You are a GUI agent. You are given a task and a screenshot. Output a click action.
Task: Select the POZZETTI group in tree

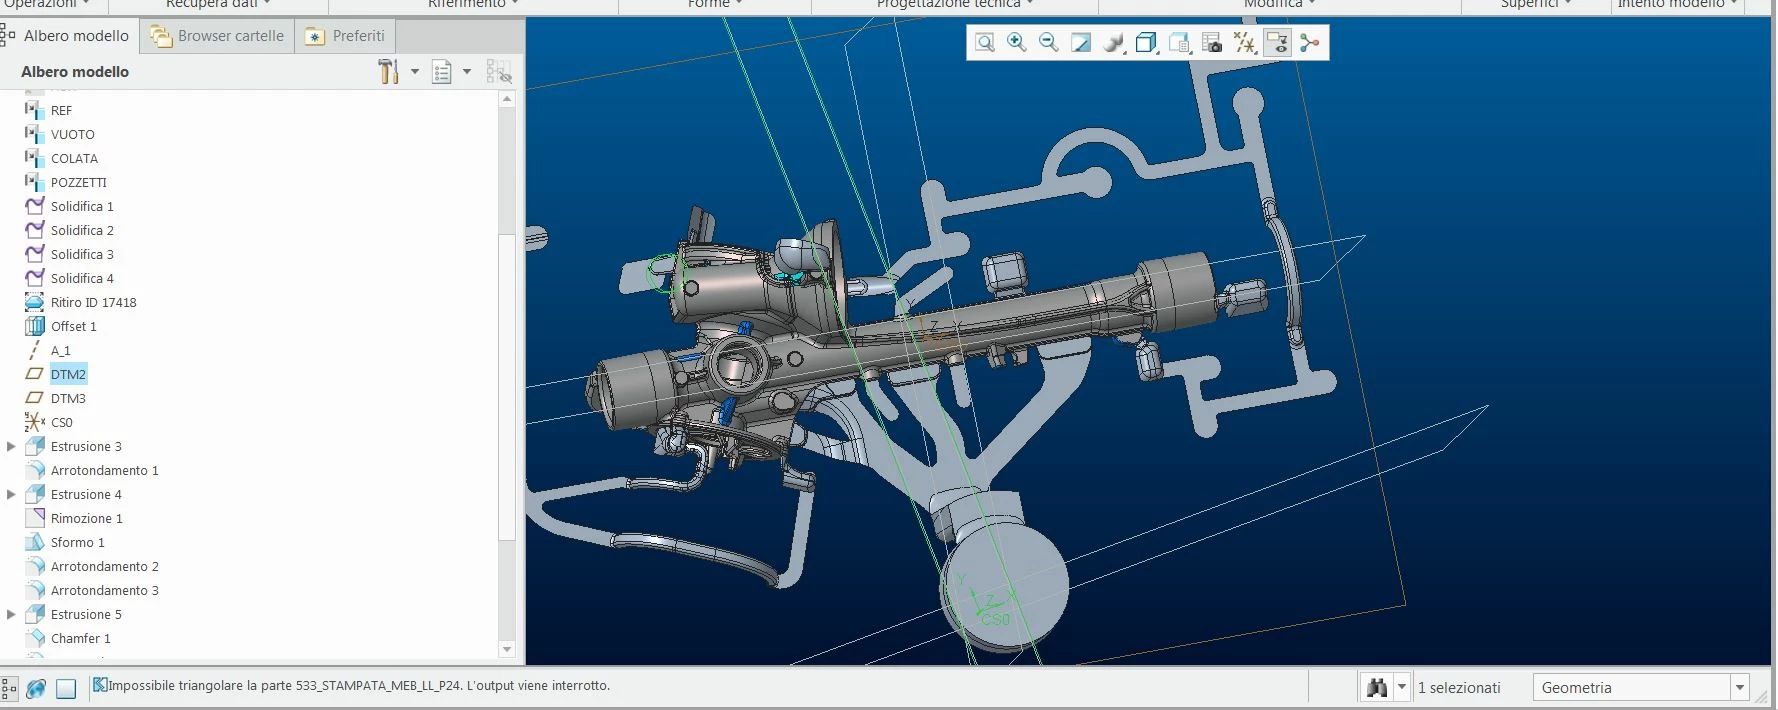78,182
